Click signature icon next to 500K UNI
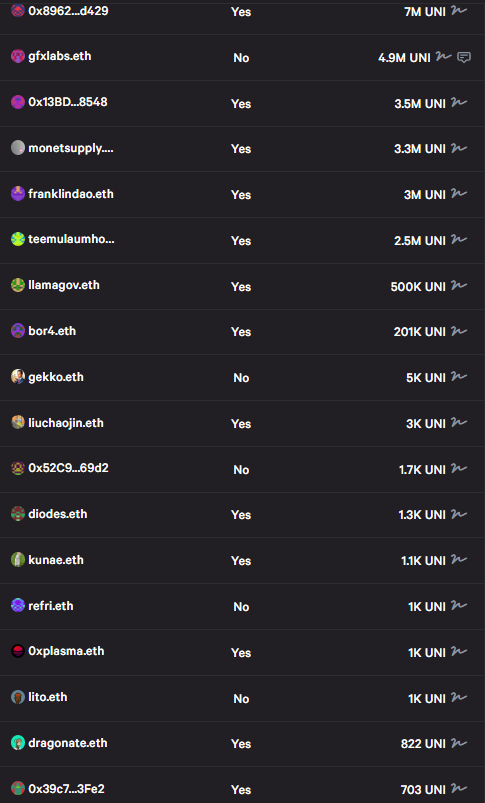The width and height of the screenshot is (485, 803). [x=459, y=285]
